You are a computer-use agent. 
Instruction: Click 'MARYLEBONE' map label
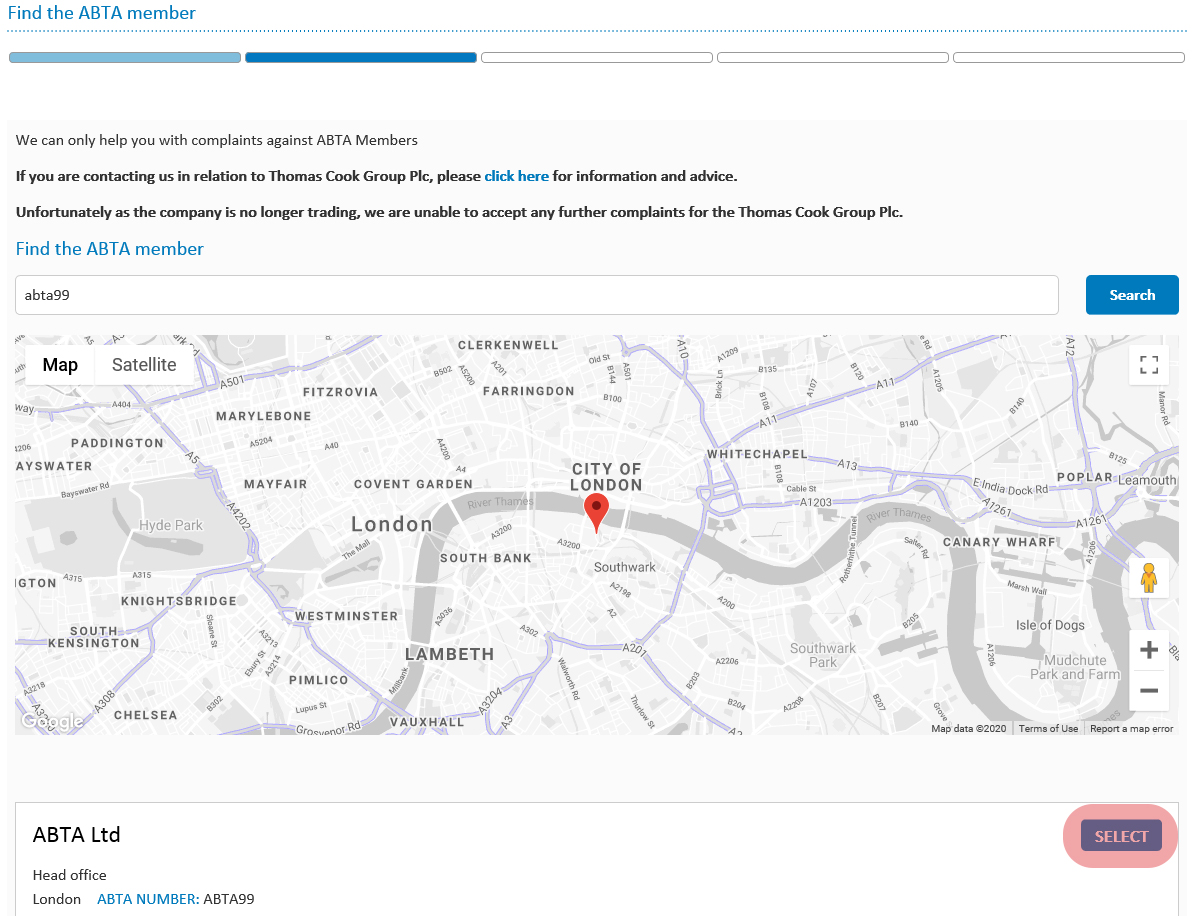coord(263,416)
